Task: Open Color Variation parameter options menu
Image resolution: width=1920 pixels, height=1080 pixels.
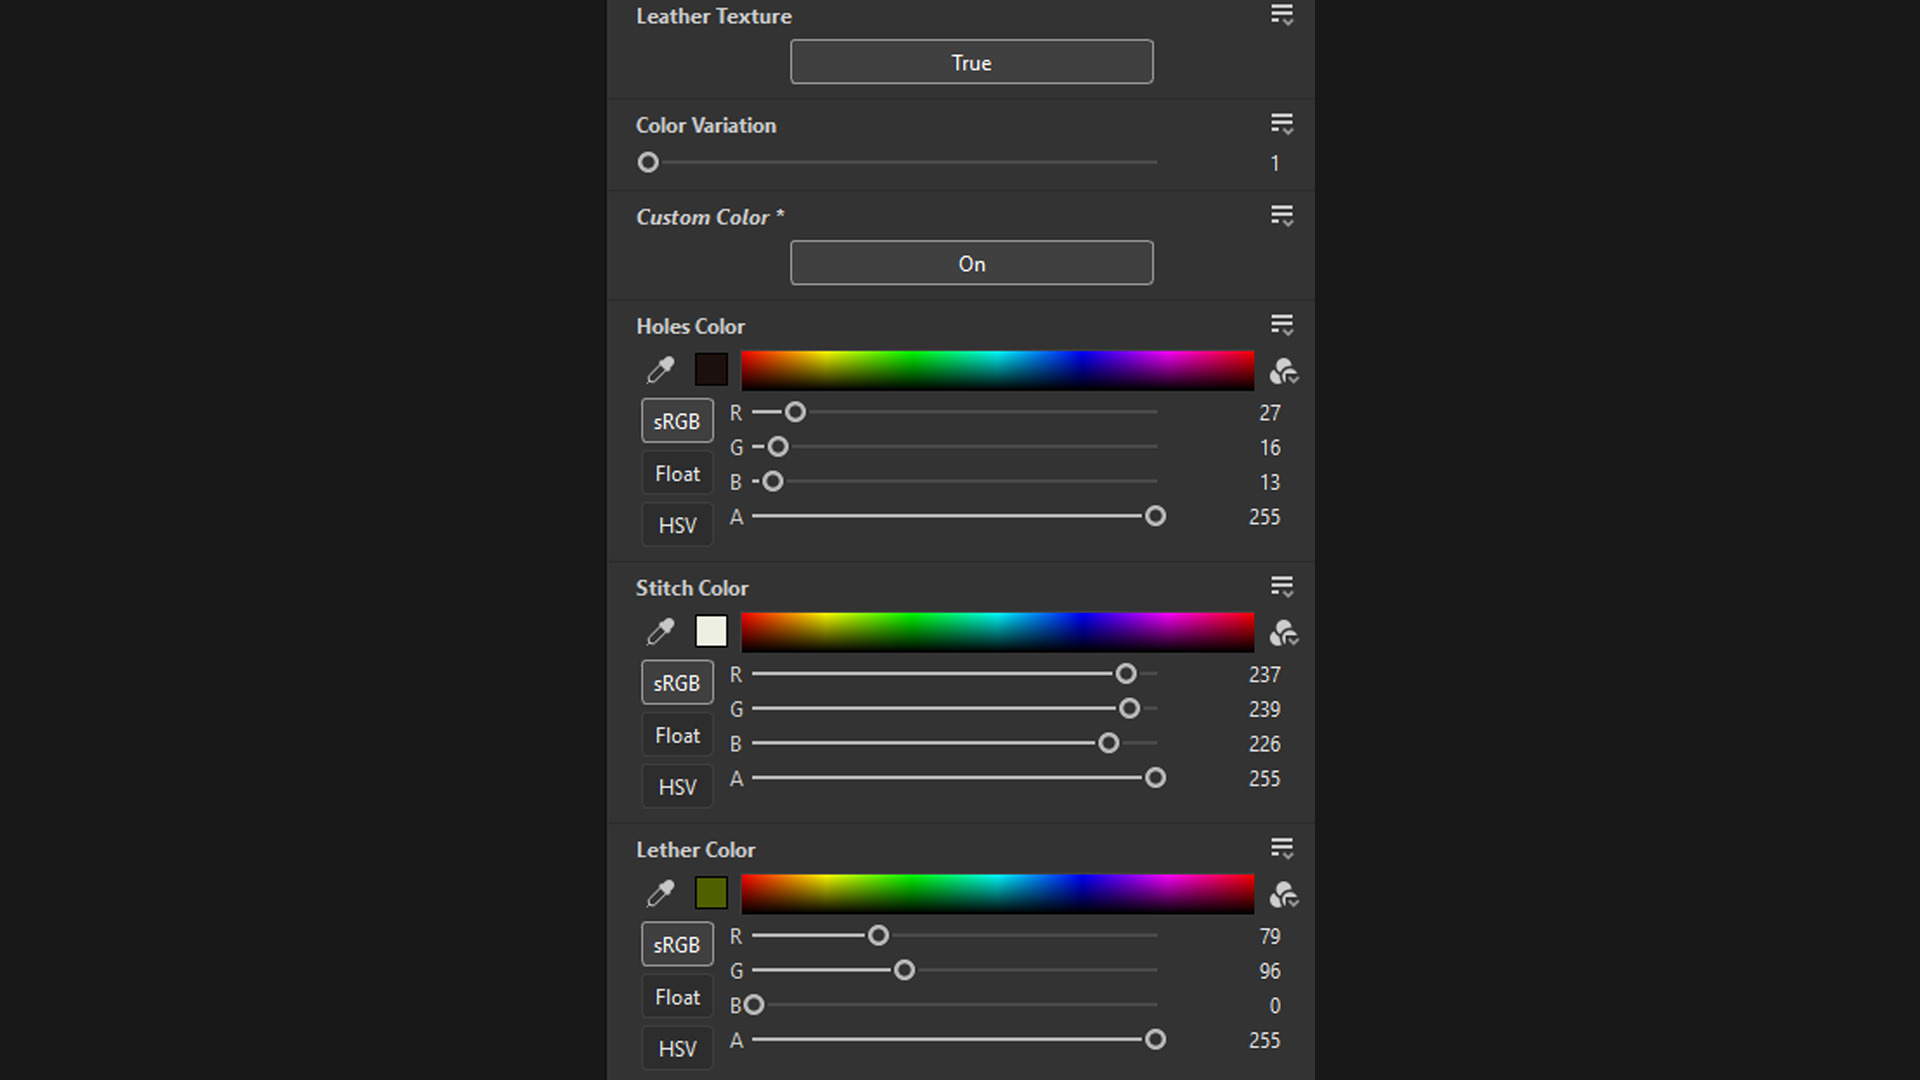Action: point(1281,124)
